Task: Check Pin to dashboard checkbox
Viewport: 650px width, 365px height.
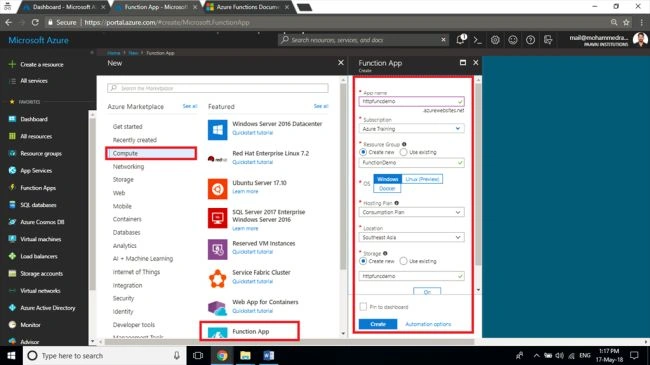Action: point(364,307)
